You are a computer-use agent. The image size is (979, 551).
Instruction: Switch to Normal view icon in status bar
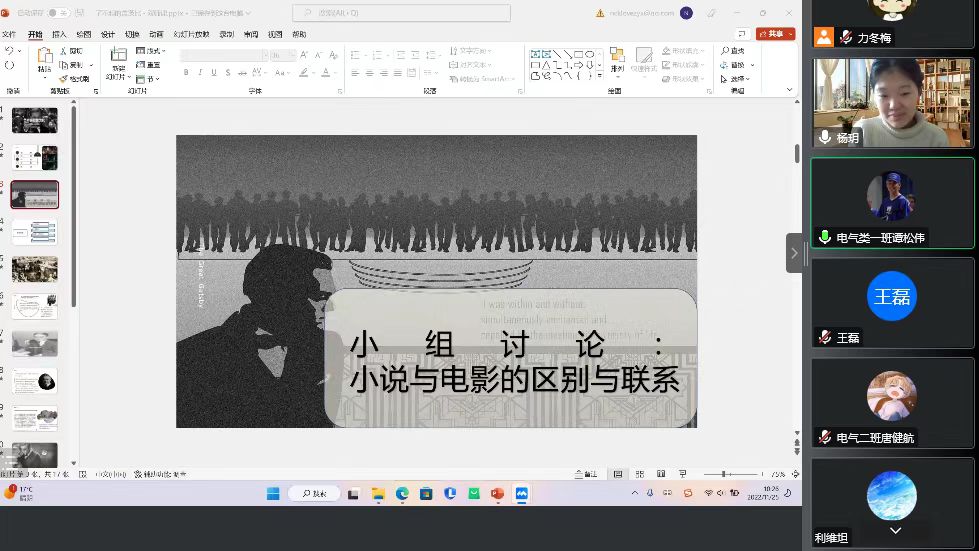pos(618,474)
